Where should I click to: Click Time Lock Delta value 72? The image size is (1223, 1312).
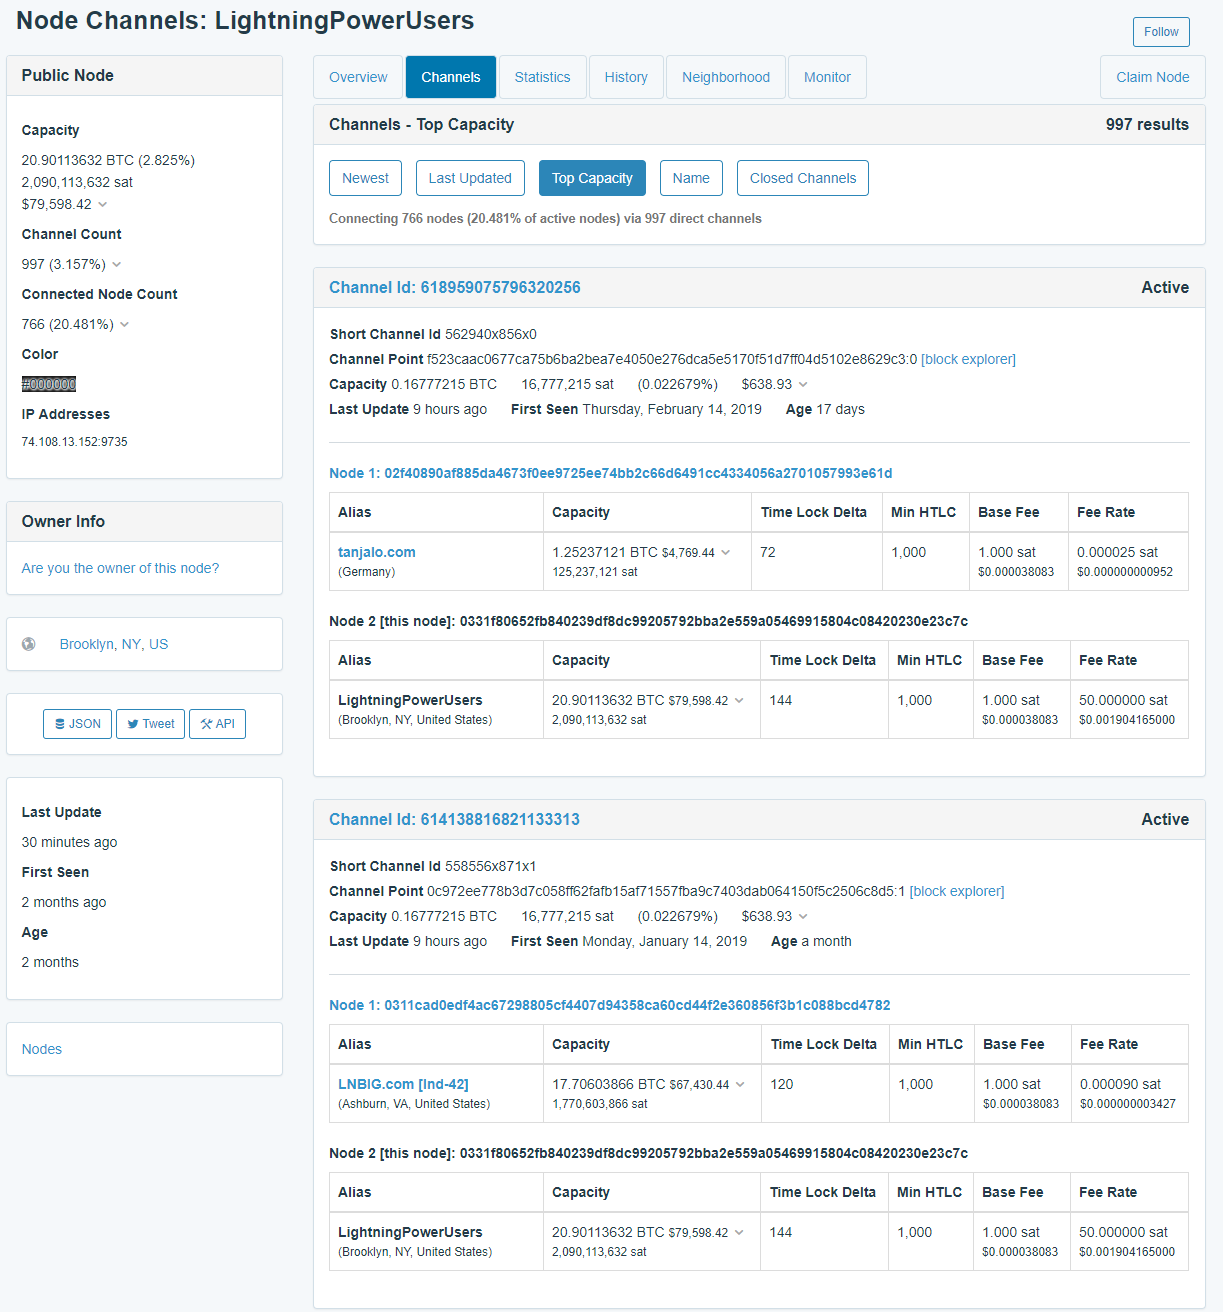[768, 552]
